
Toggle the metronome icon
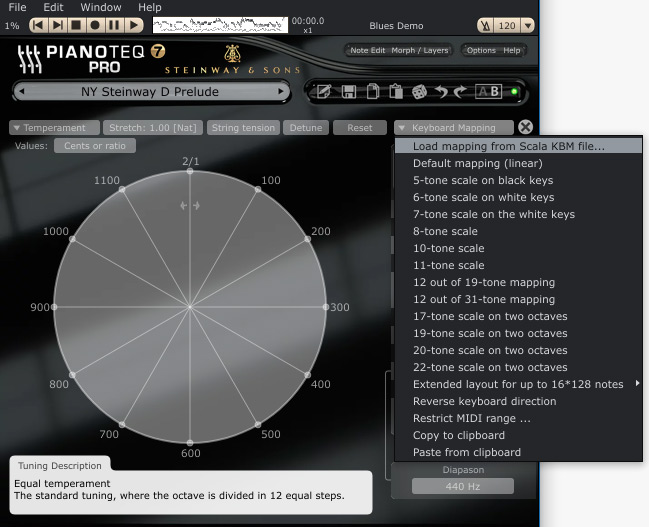click(x=486, y=26)
